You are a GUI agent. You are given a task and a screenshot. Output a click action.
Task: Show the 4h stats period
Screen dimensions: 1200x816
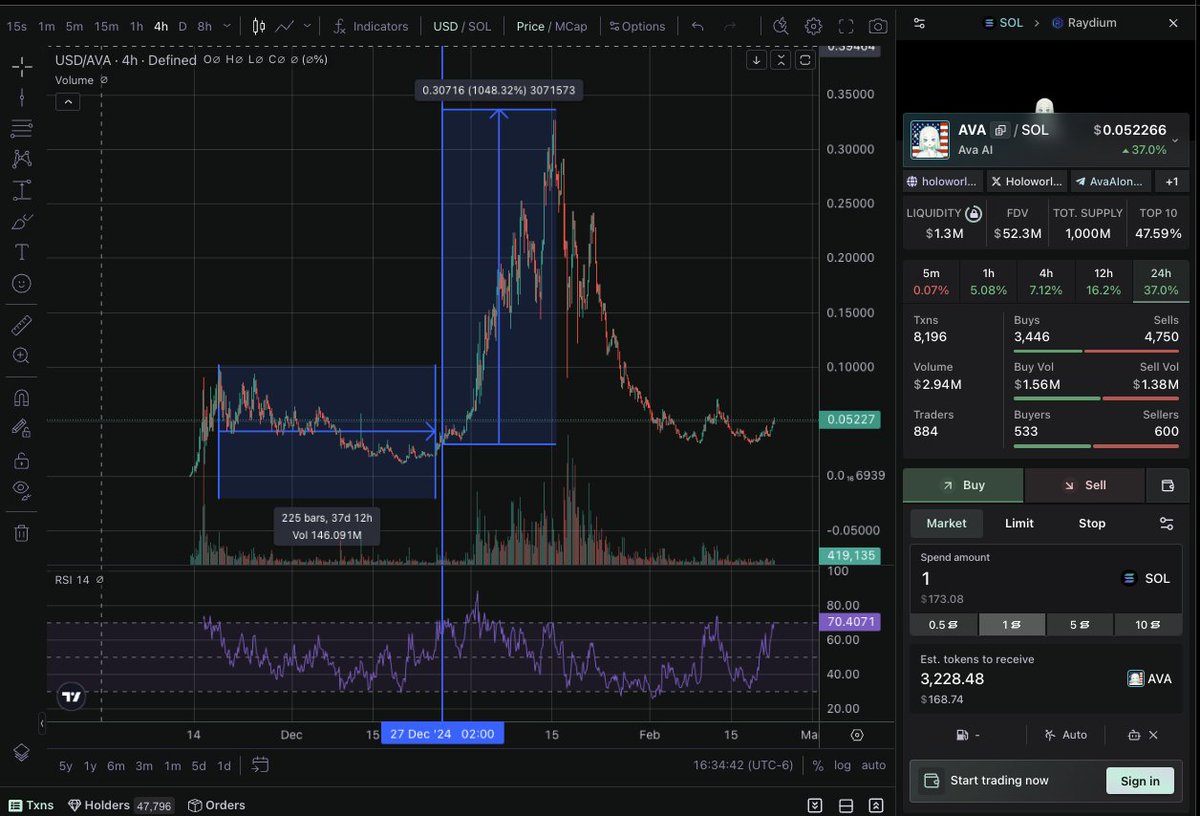point(1045,281)
